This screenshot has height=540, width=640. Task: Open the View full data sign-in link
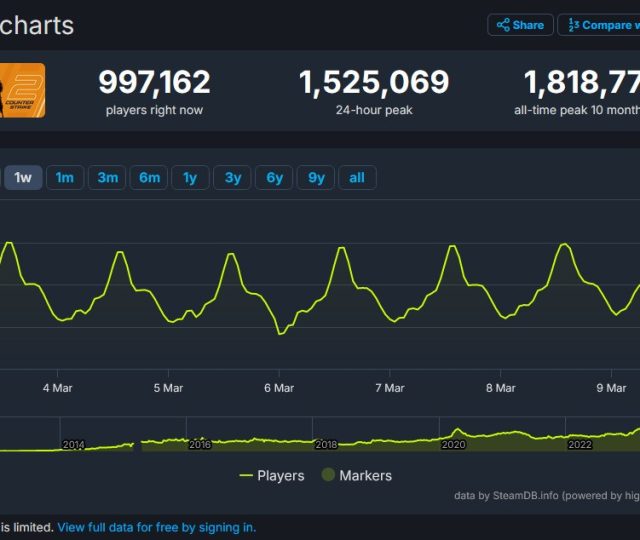point(156,527)
